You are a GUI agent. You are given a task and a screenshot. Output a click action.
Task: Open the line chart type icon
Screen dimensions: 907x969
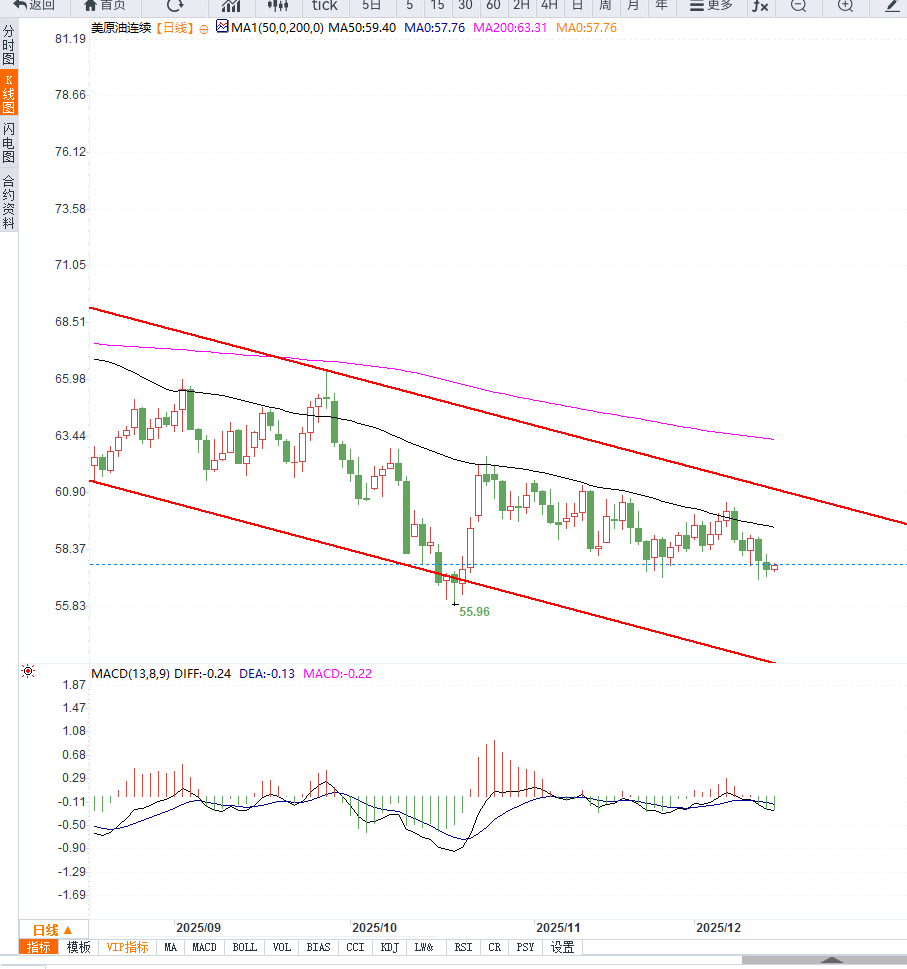pos(231,6)
